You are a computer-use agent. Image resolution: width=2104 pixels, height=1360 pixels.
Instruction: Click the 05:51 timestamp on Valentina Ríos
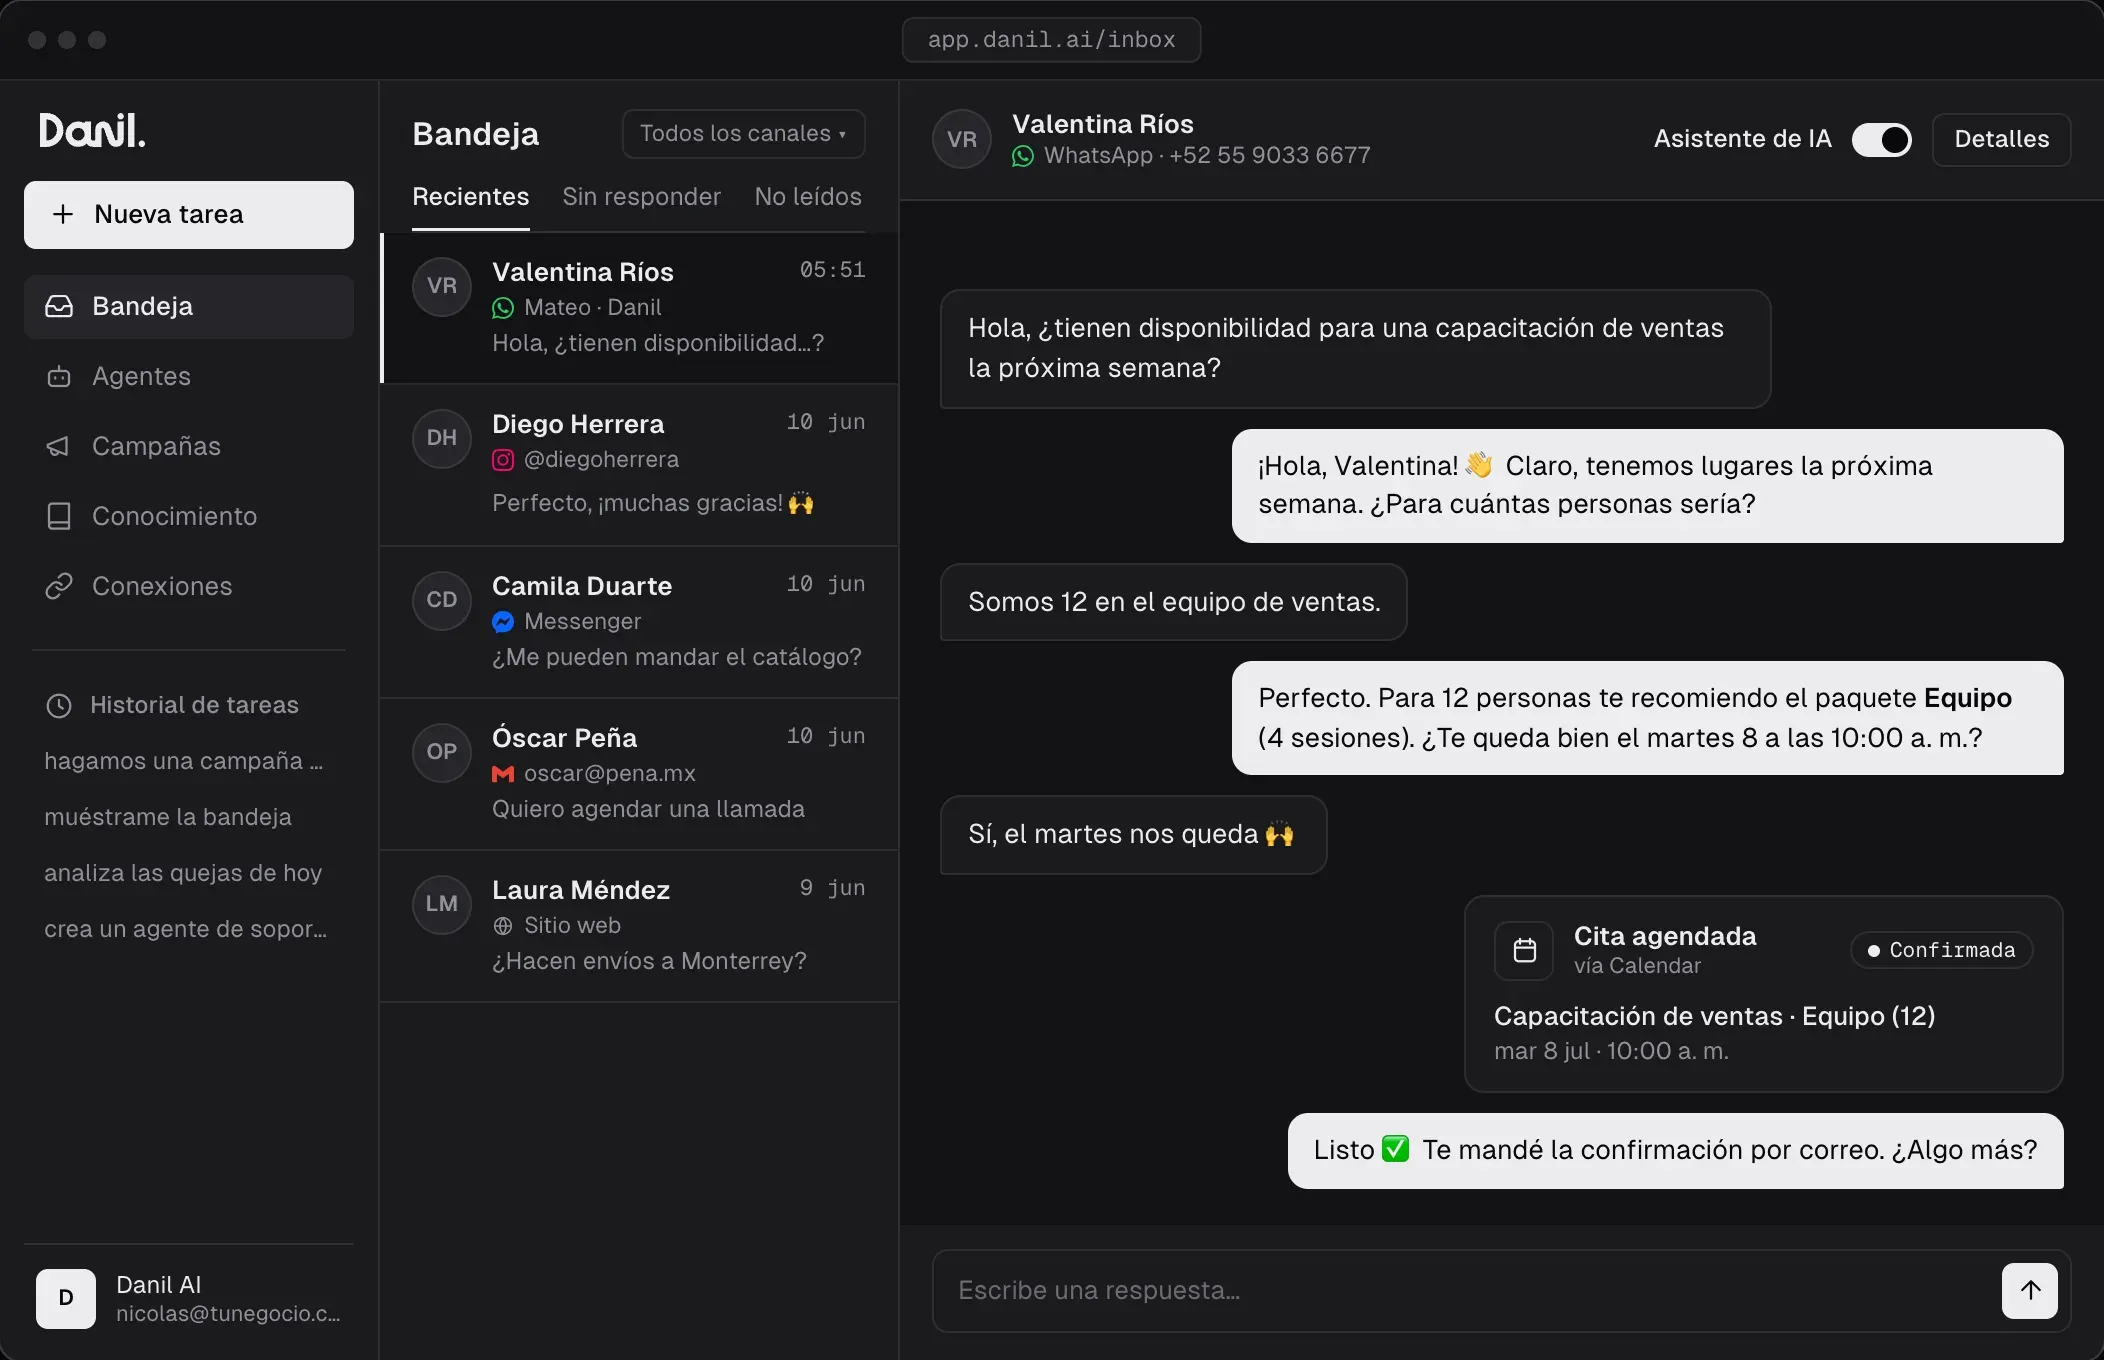coord(832,270)
